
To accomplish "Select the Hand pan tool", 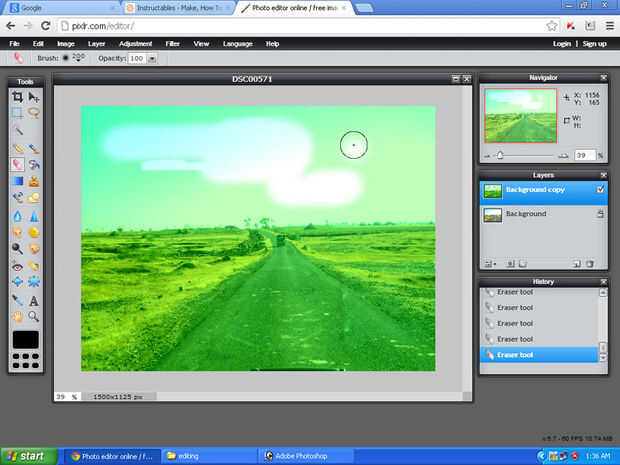I will tap(17, 316).
